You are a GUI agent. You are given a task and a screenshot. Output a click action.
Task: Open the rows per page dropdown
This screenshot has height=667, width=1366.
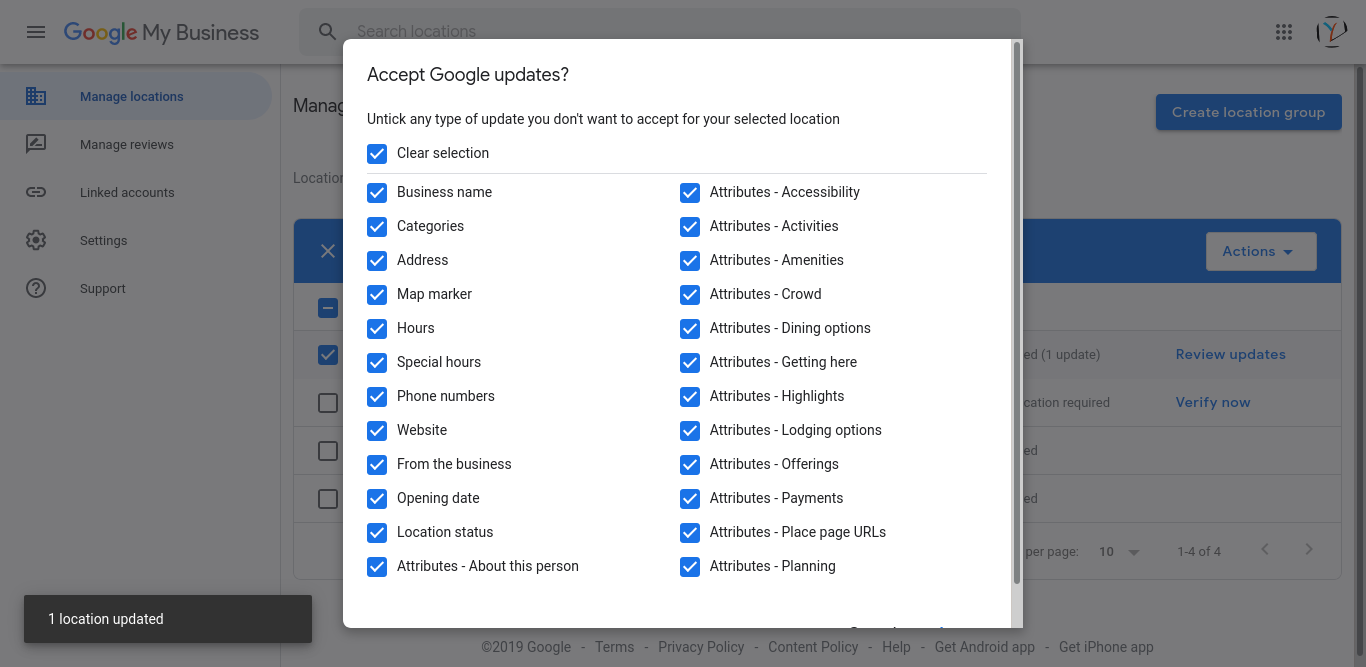click(x=1119, y=552)
